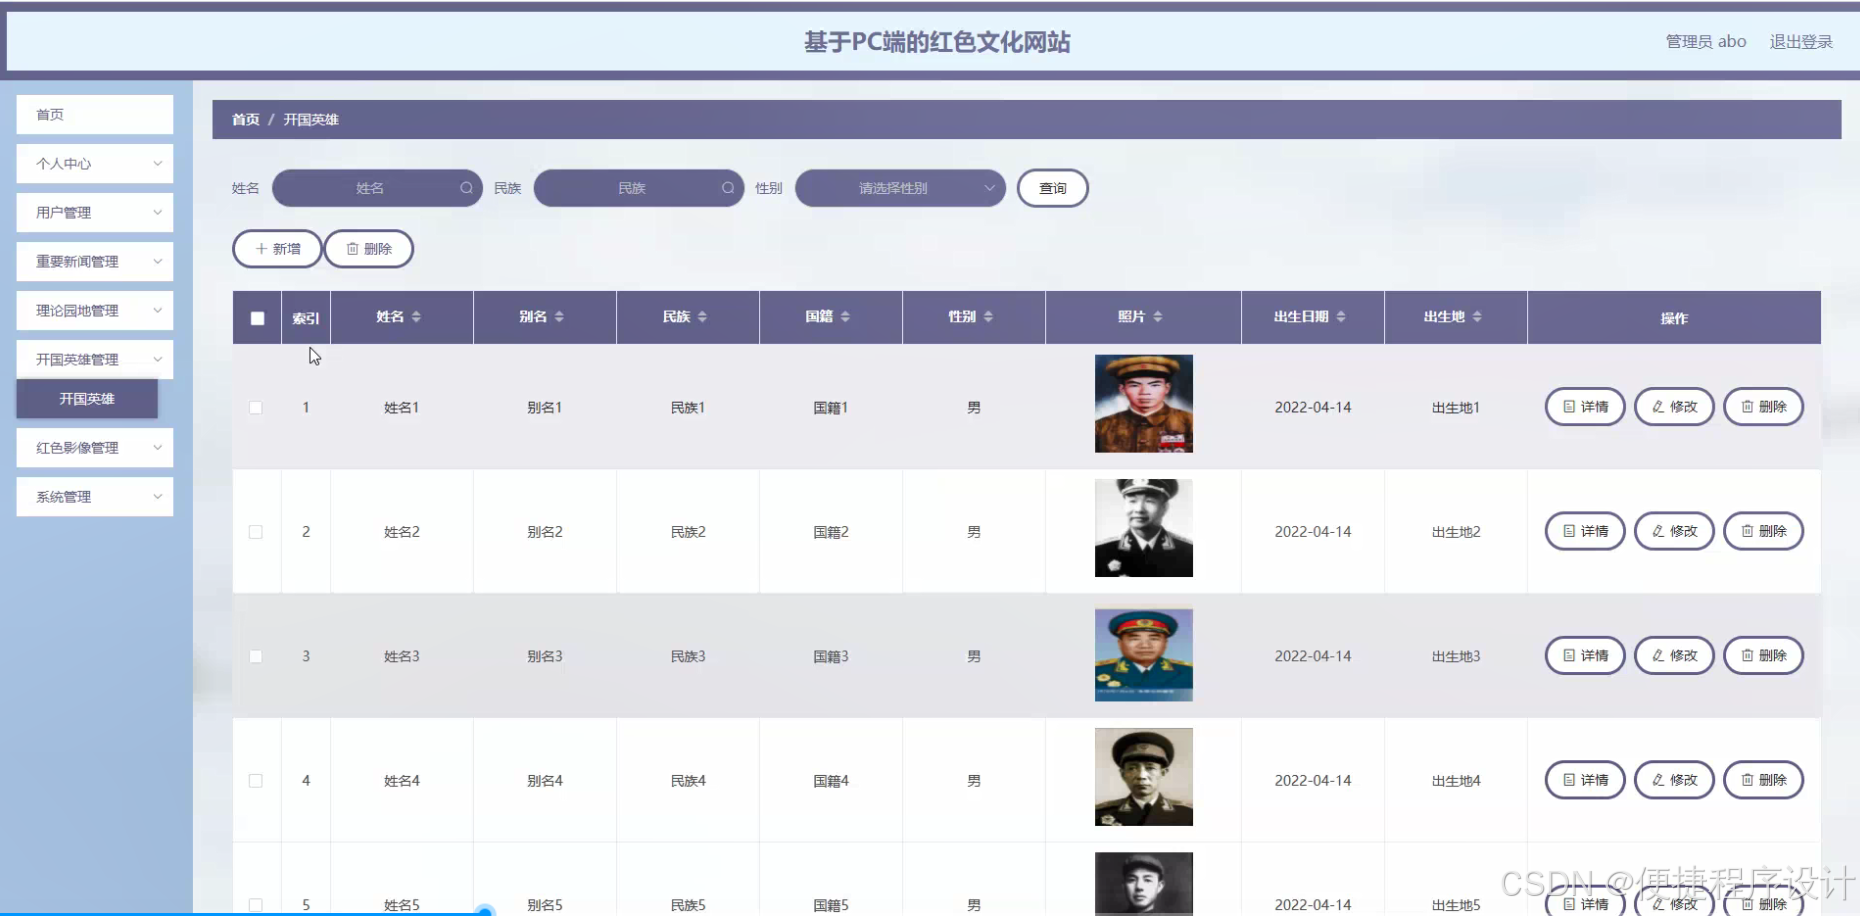Sort the table by the 民族 column arrows
The width and height of the screenshot is (1860, 916).
702,317
